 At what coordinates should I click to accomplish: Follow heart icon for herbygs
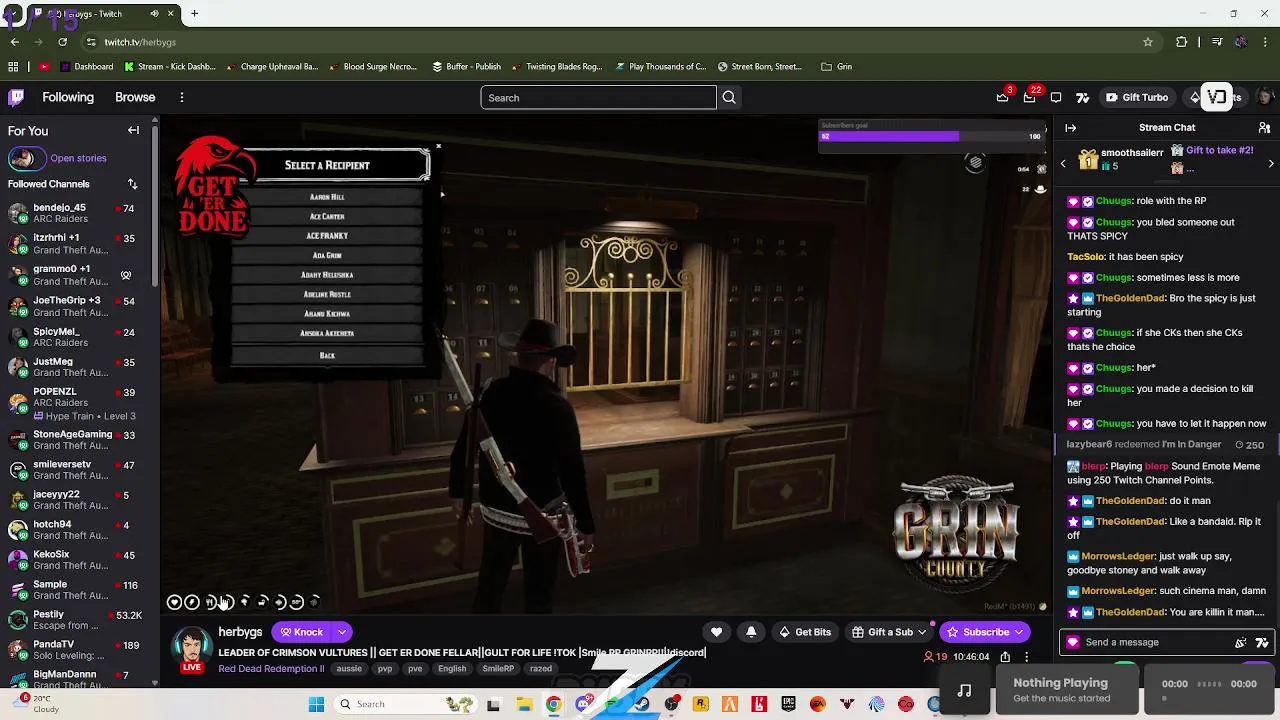[716, 632]
